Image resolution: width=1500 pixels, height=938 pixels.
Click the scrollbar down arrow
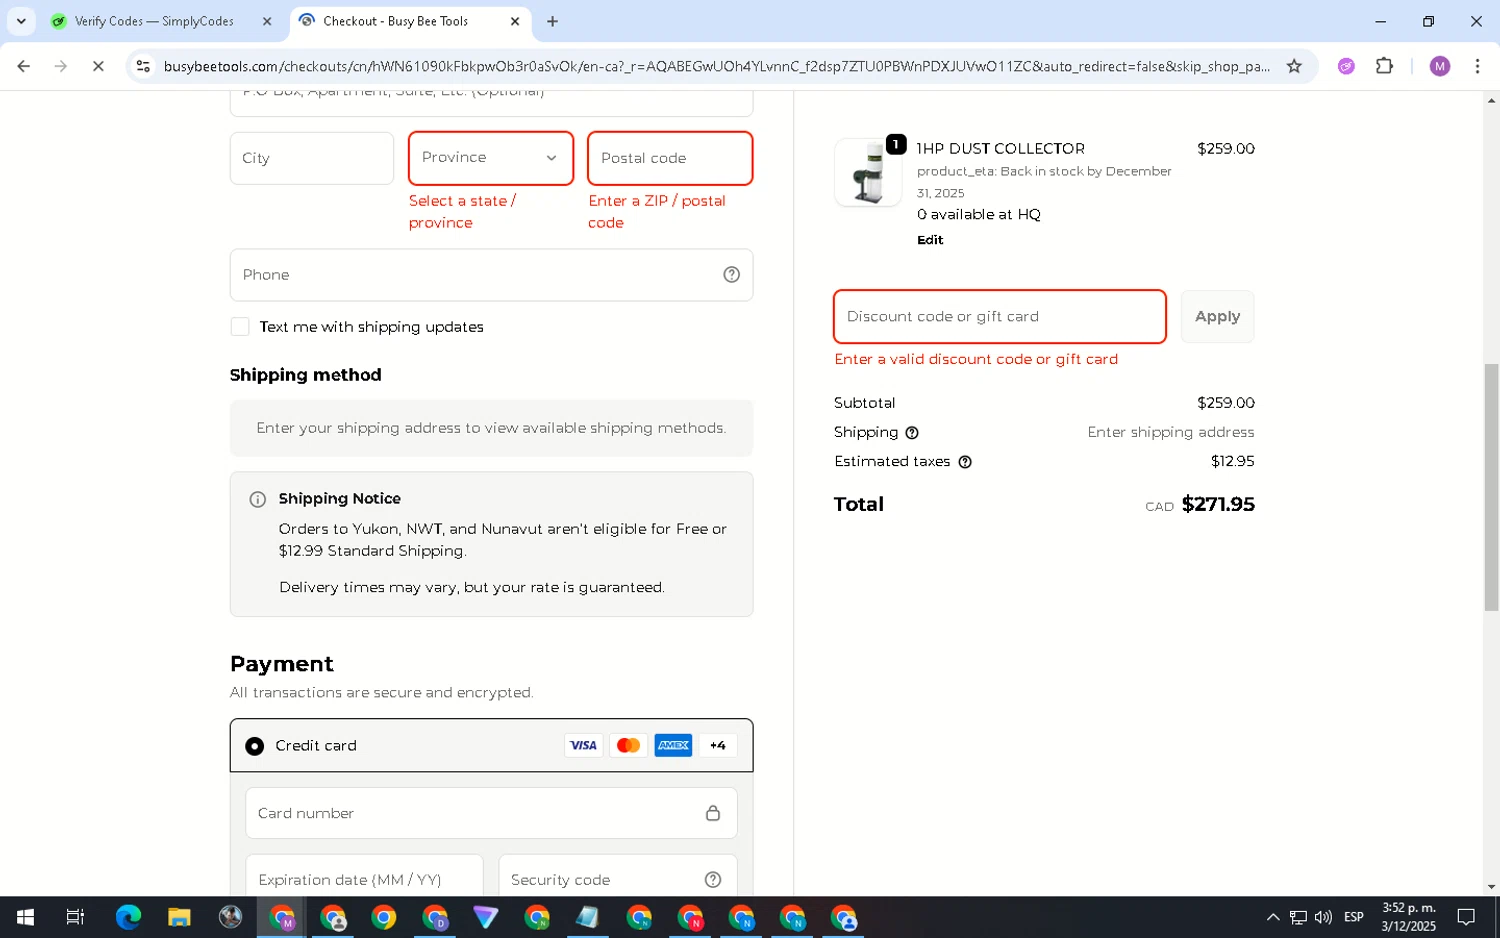tap(1491, 887)
